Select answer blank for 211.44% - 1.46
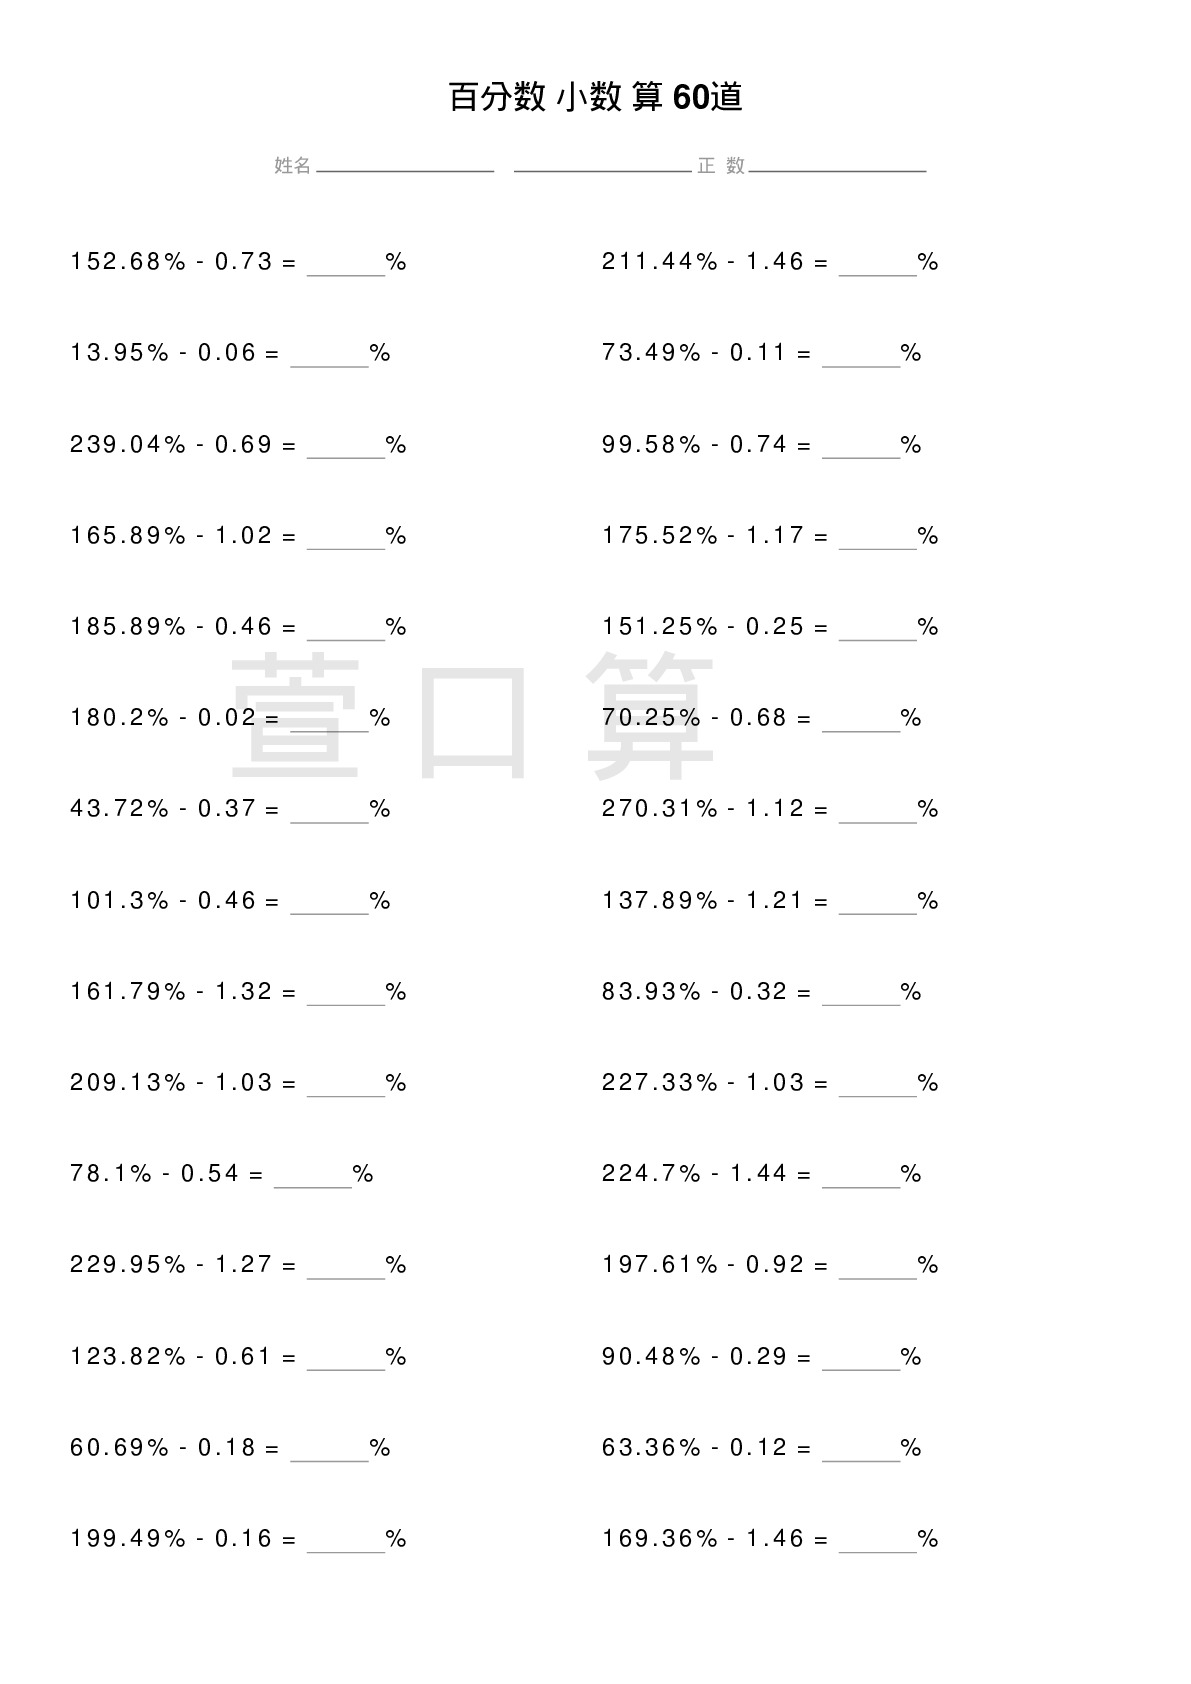This screenshot has height=1684, width=1191. pos(878,265)
